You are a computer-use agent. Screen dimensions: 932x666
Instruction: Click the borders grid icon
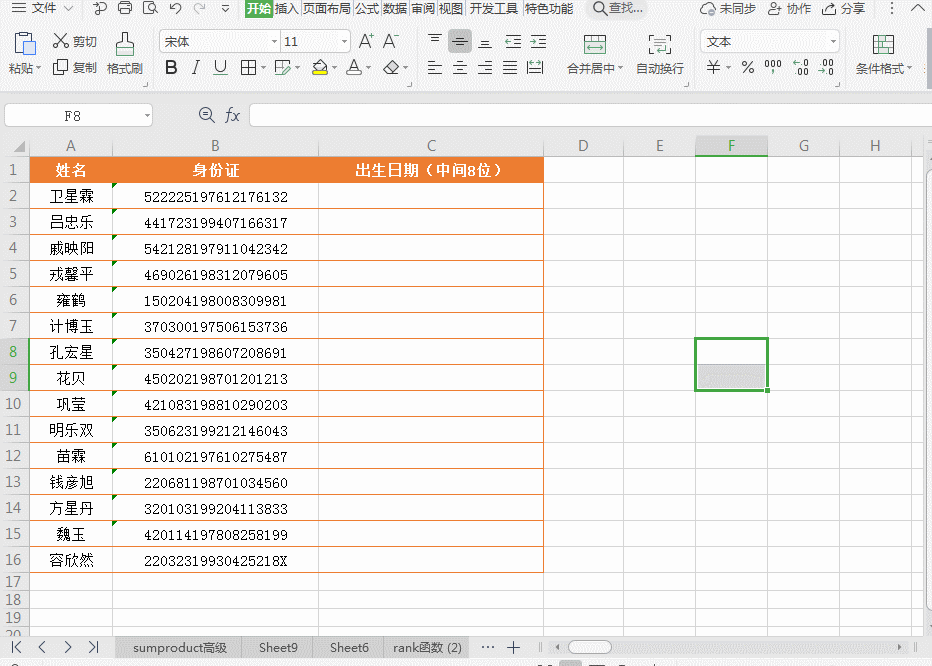pos(248,68)
